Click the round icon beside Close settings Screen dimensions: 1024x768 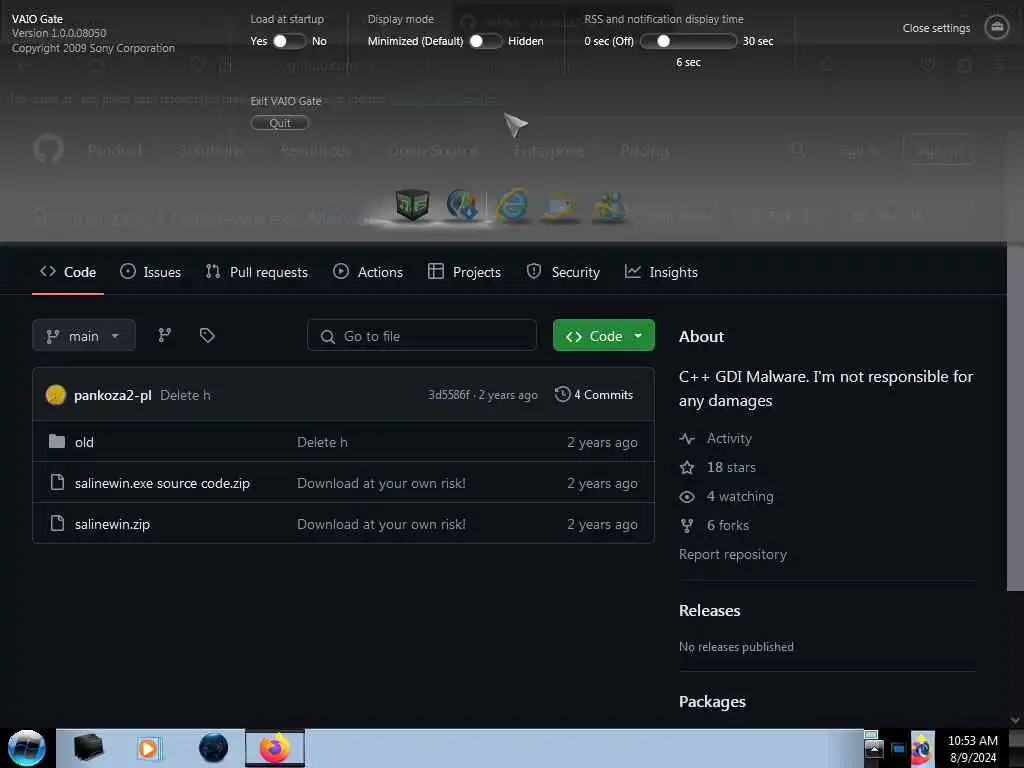pyautogui.click(x=997, y=27)
